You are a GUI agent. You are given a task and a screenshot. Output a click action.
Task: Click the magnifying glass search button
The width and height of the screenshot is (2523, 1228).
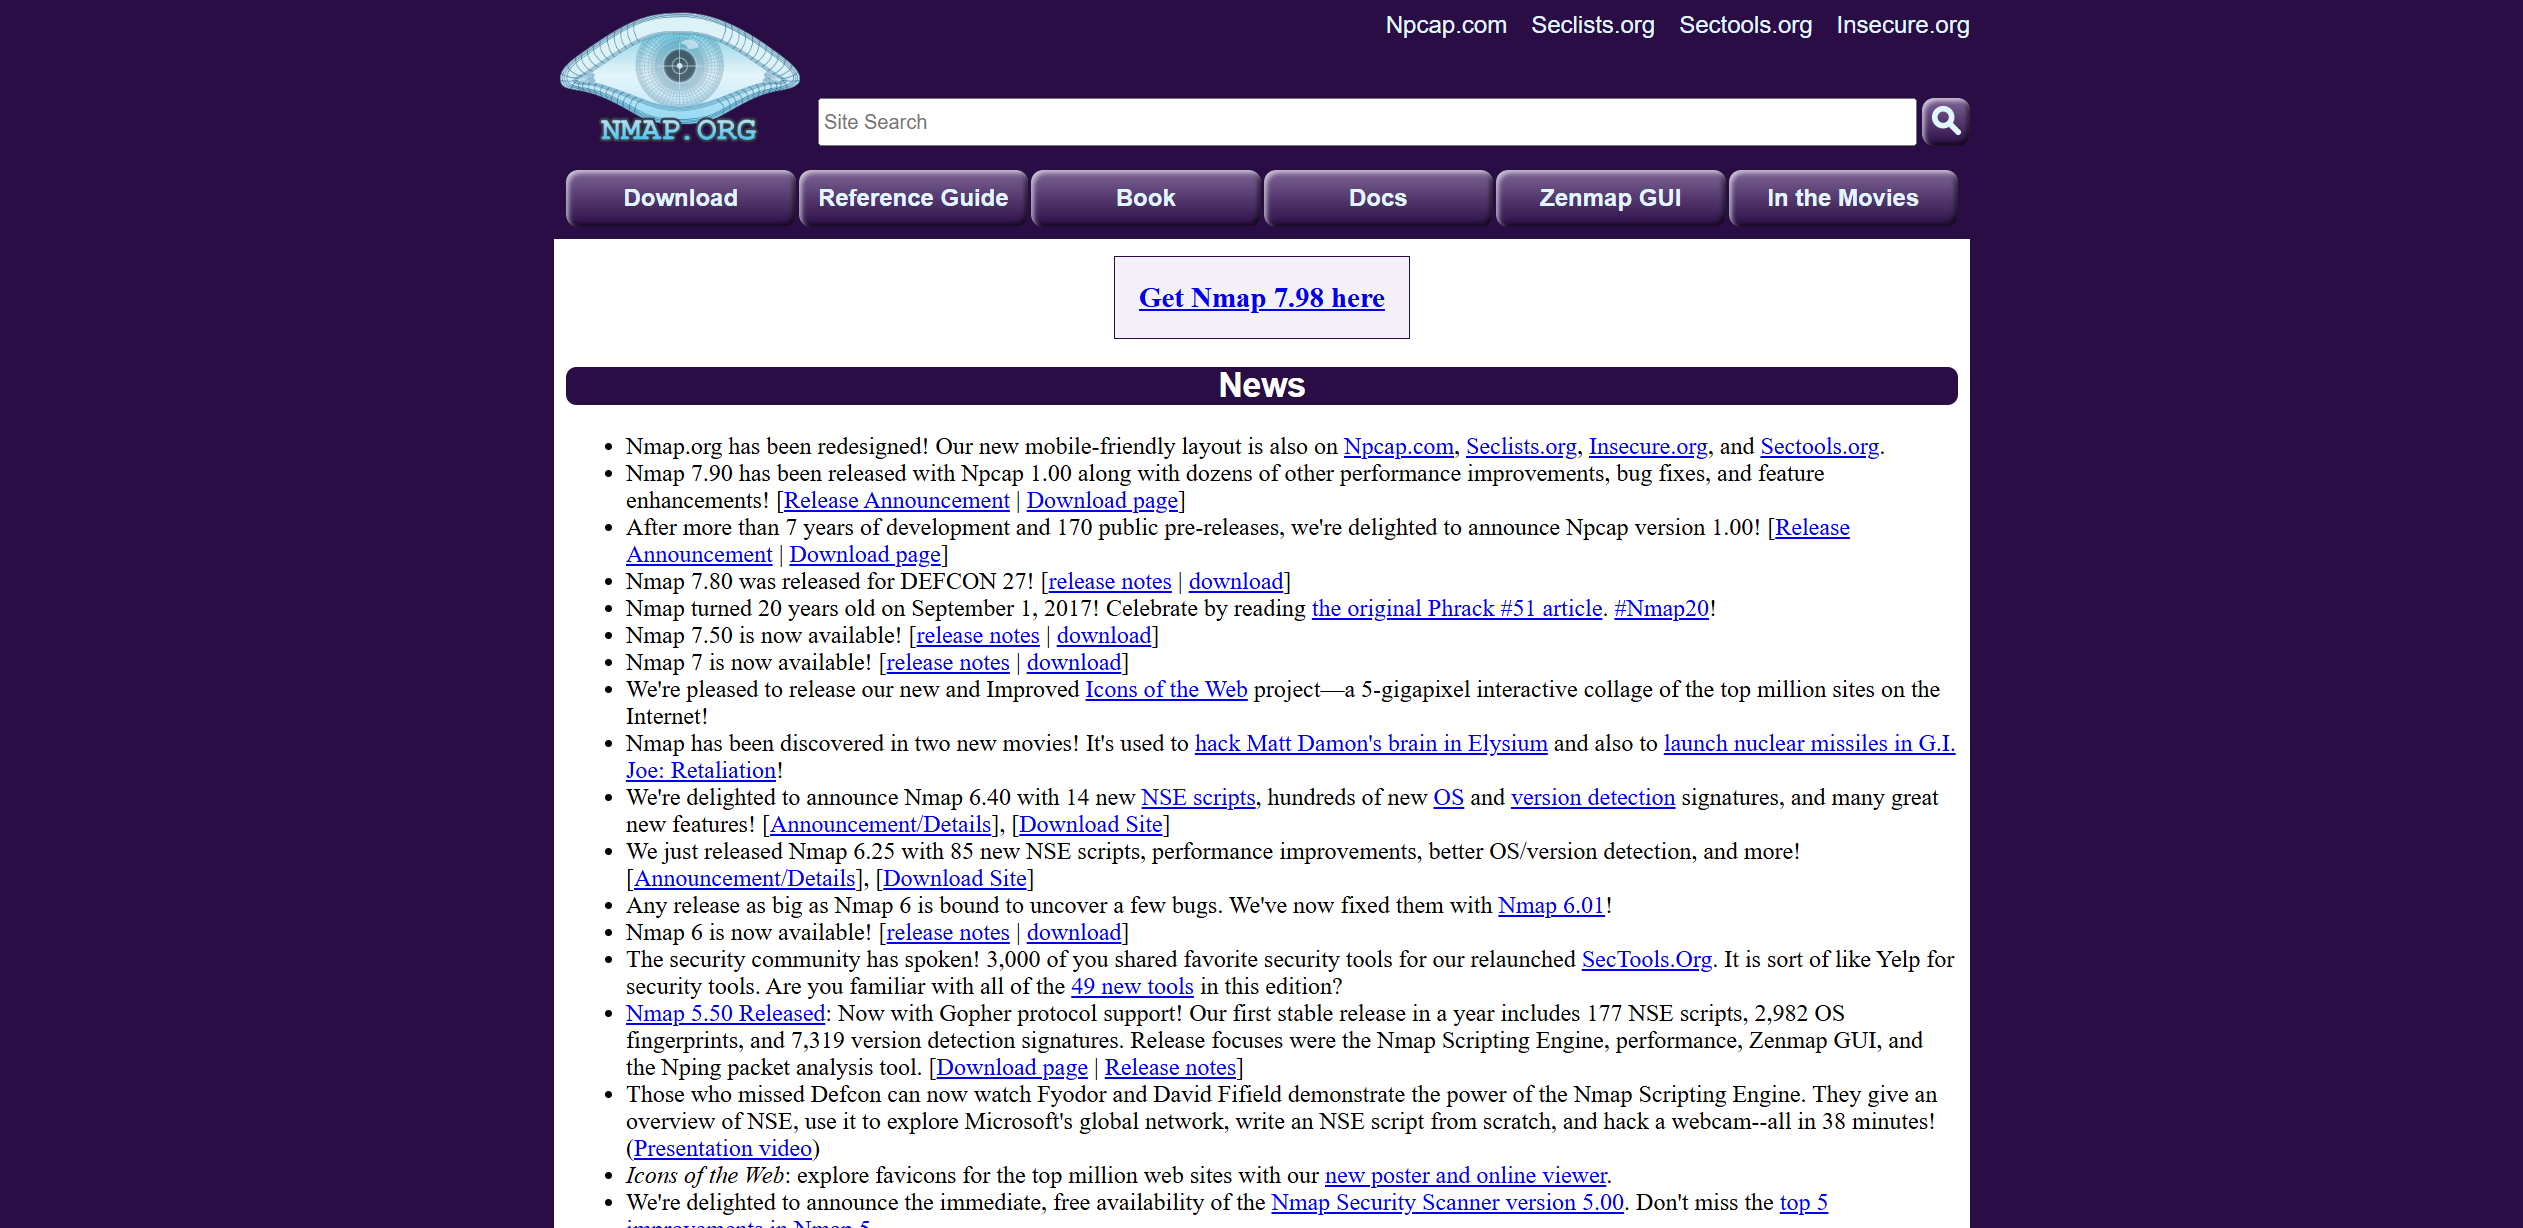[x=1945, y=122]
